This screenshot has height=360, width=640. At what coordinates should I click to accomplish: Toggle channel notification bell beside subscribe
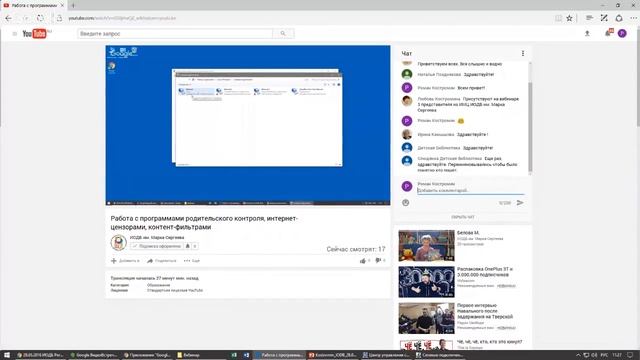coord(188,246)
